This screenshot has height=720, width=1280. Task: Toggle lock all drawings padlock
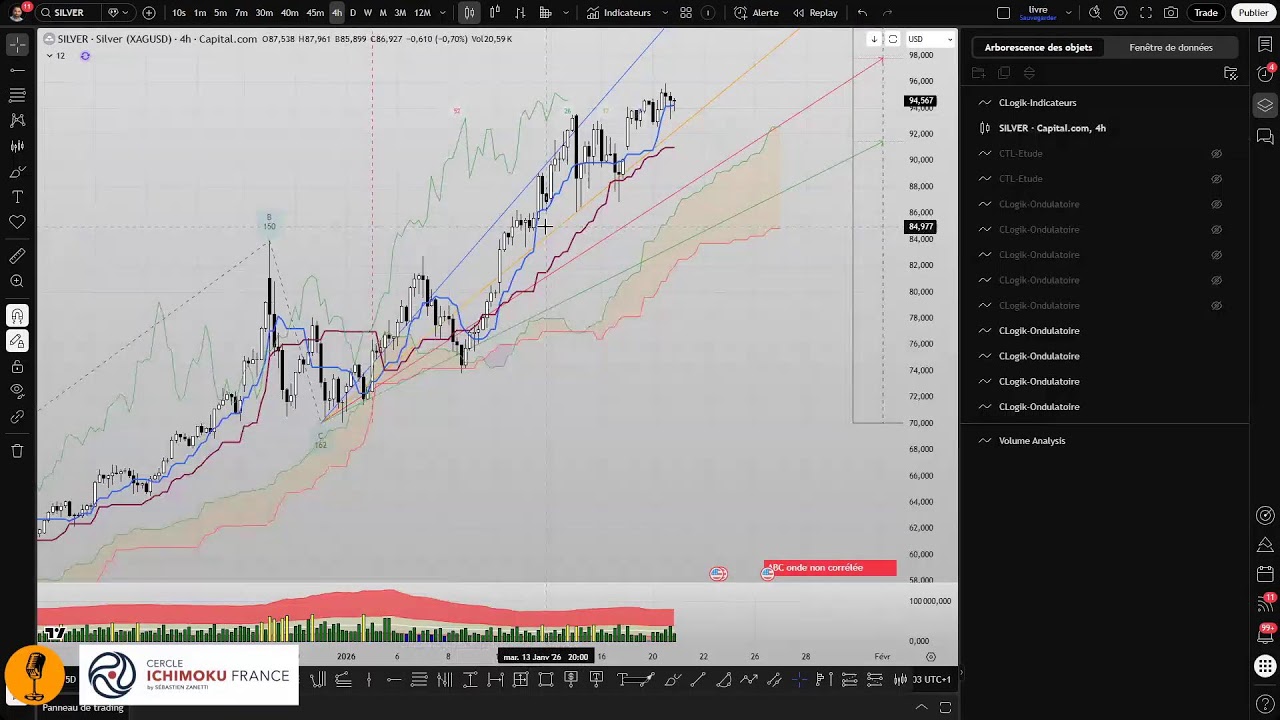point(17,367)
